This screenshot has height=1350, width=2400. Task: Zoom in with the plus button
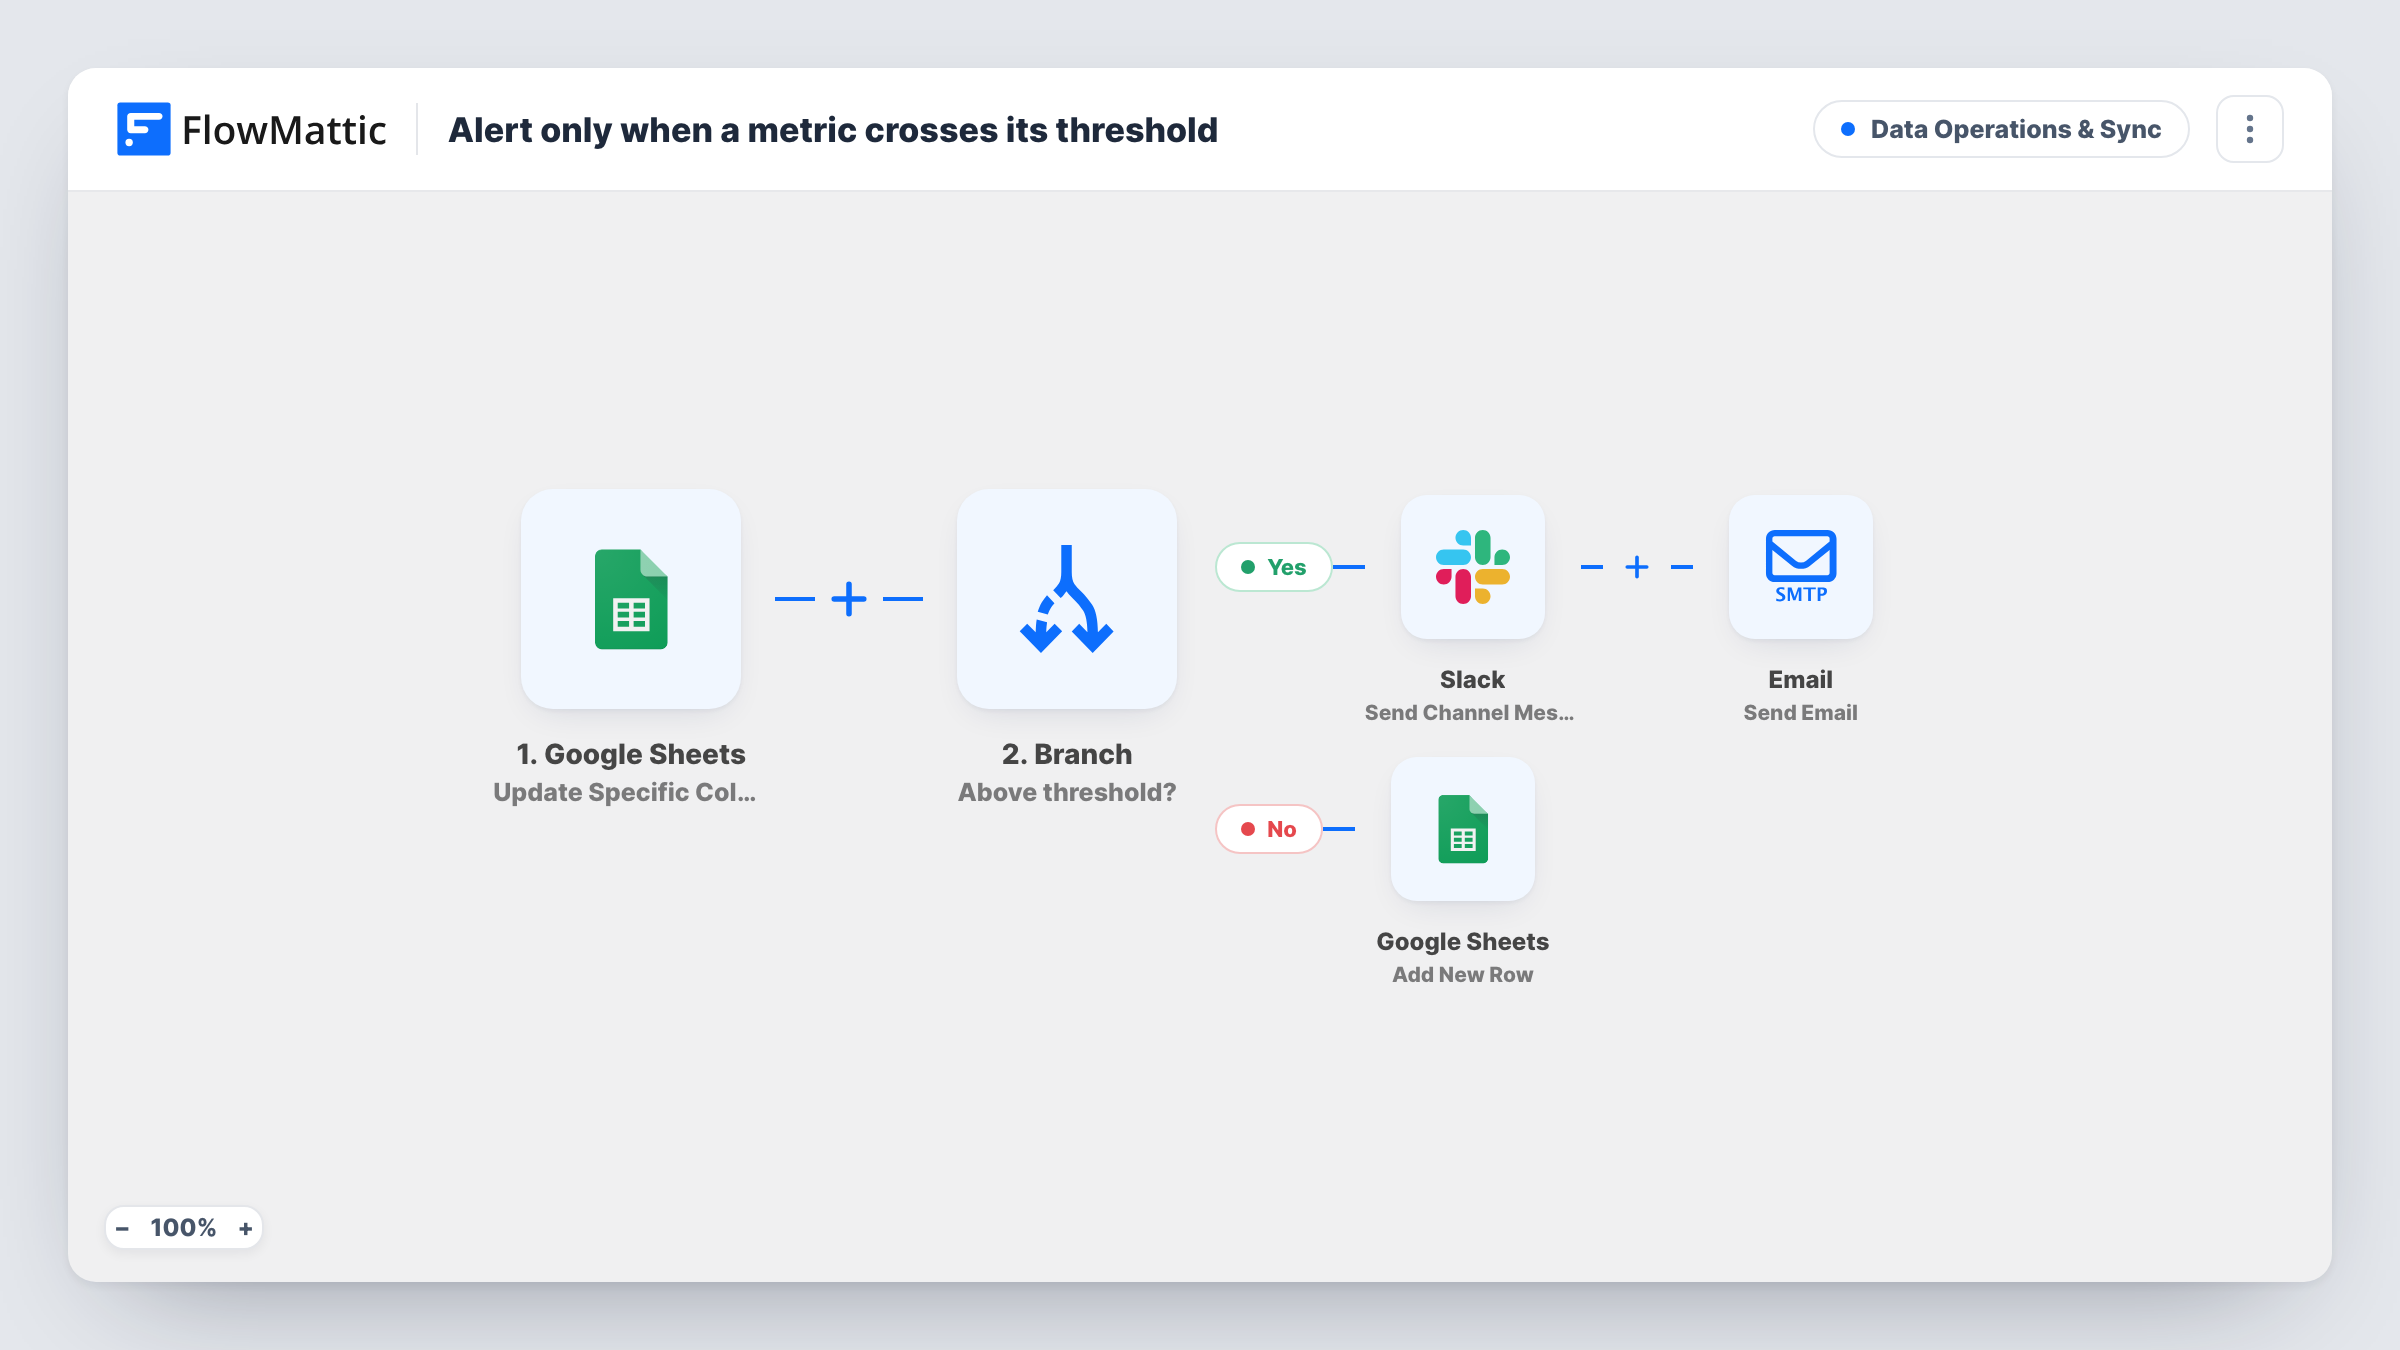(245, 1228)
